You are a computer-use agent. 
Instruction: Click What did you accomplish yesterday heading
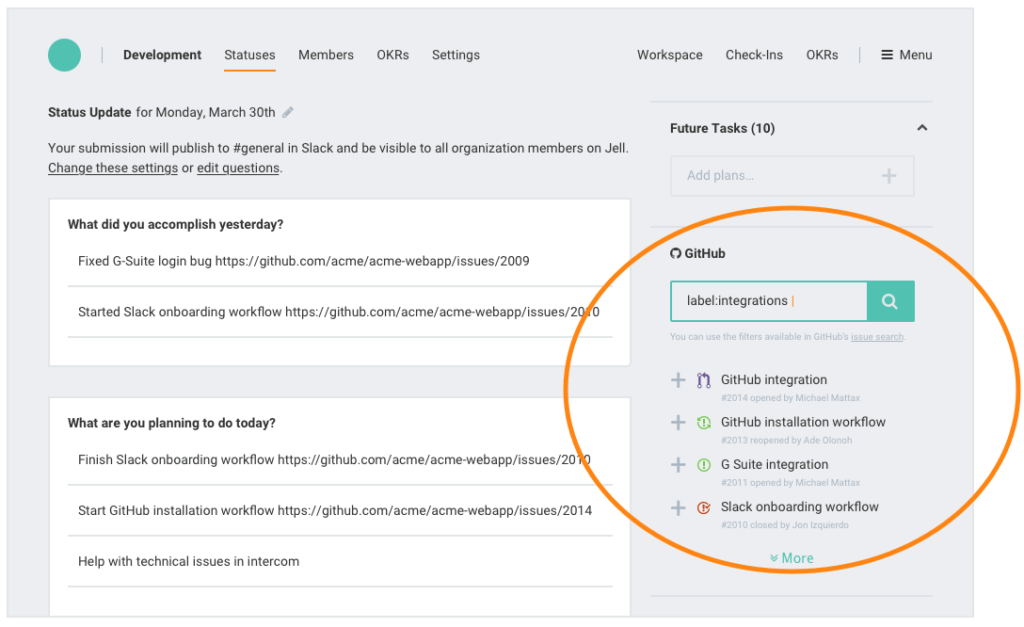[x=176, y=224]
